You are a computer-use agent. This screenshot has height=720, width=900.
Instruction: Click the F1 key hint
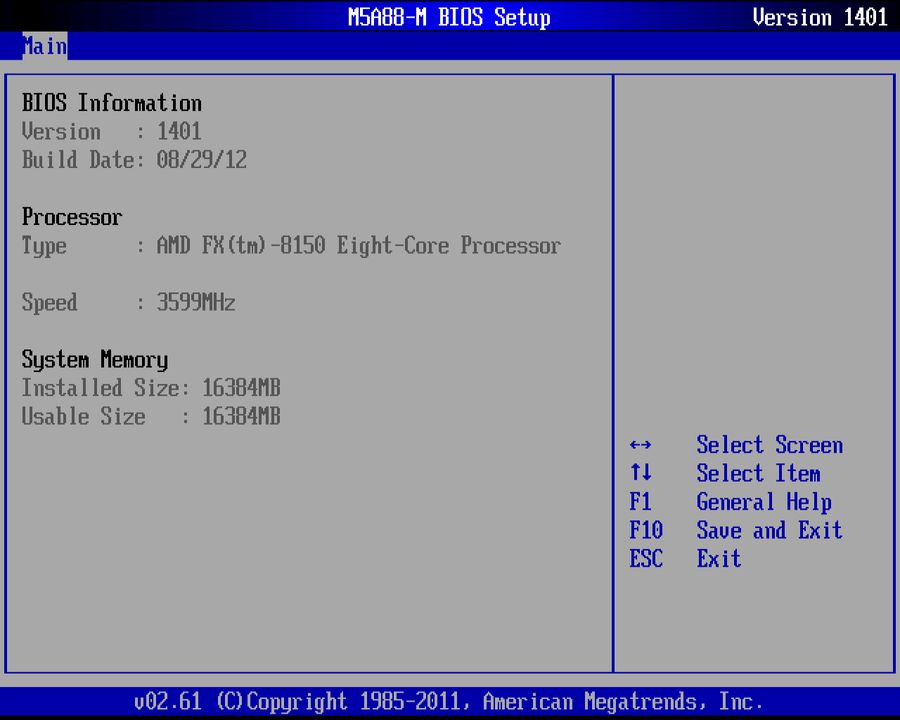pos(640,501)
